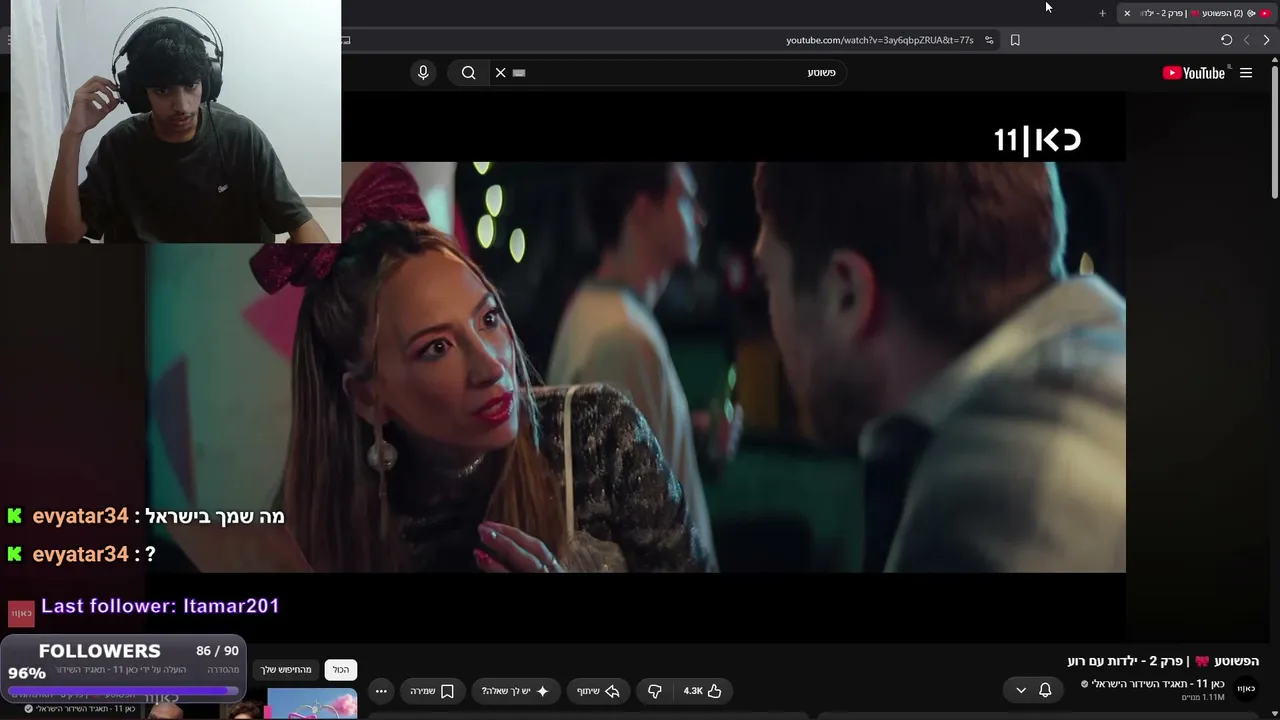Toggle the channel notification bell
This screenshot has width=1280, height=720.
pos(1045,690)
